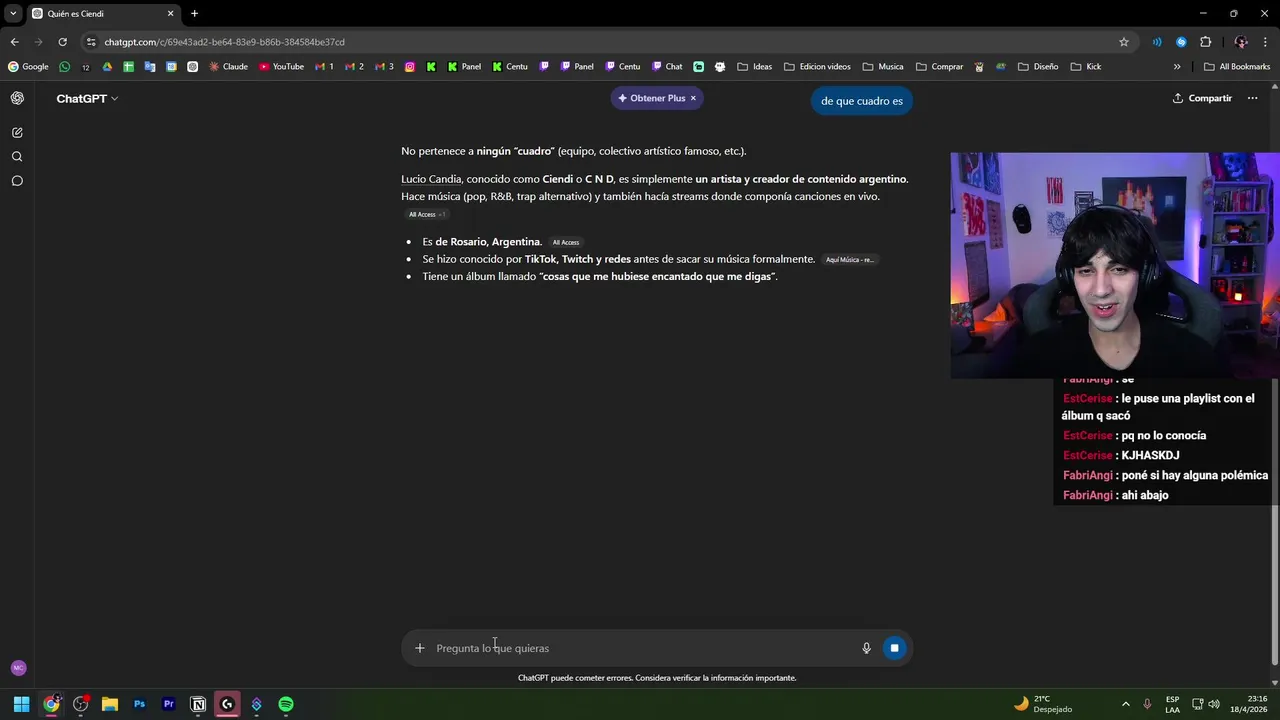The width and height of the screenshot is (1280, 720).
Task: Click the microphone dictation icon in prompt
Action: tap(867, 648)
